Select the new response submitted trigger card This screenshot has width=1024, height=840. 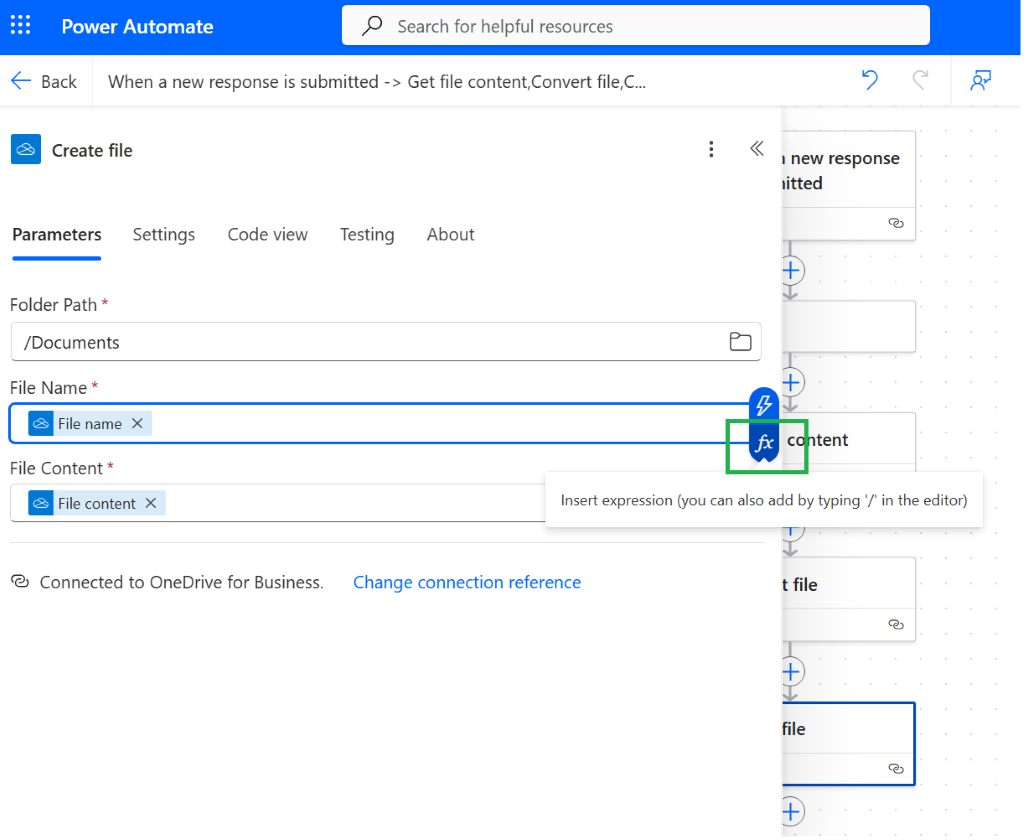pos(848,186)
